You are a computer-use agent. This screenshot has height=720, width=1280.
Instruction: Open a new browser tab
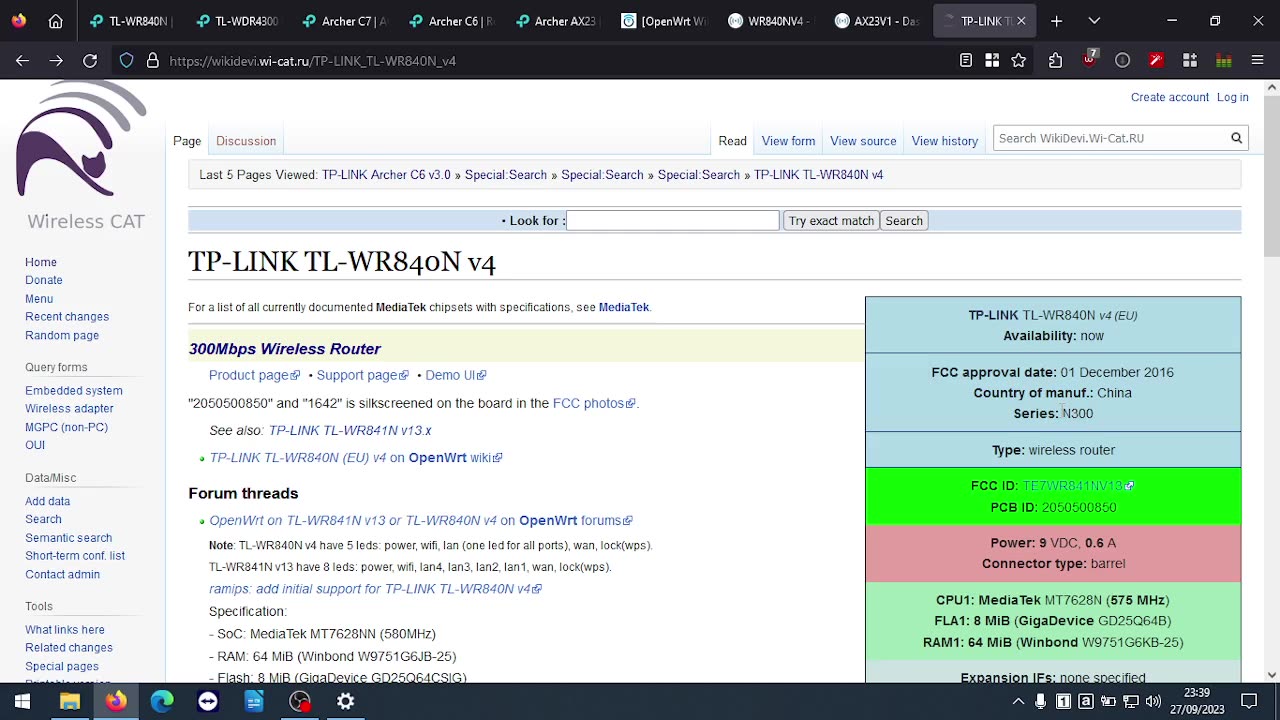pyautogui.click(x=1056, y=21)
